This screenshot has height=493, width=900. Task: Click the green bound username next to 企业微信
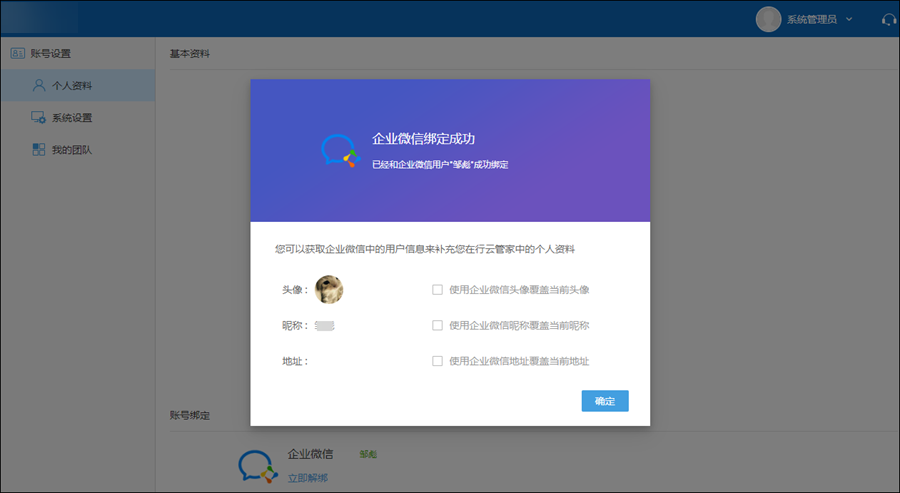(368, 455)
